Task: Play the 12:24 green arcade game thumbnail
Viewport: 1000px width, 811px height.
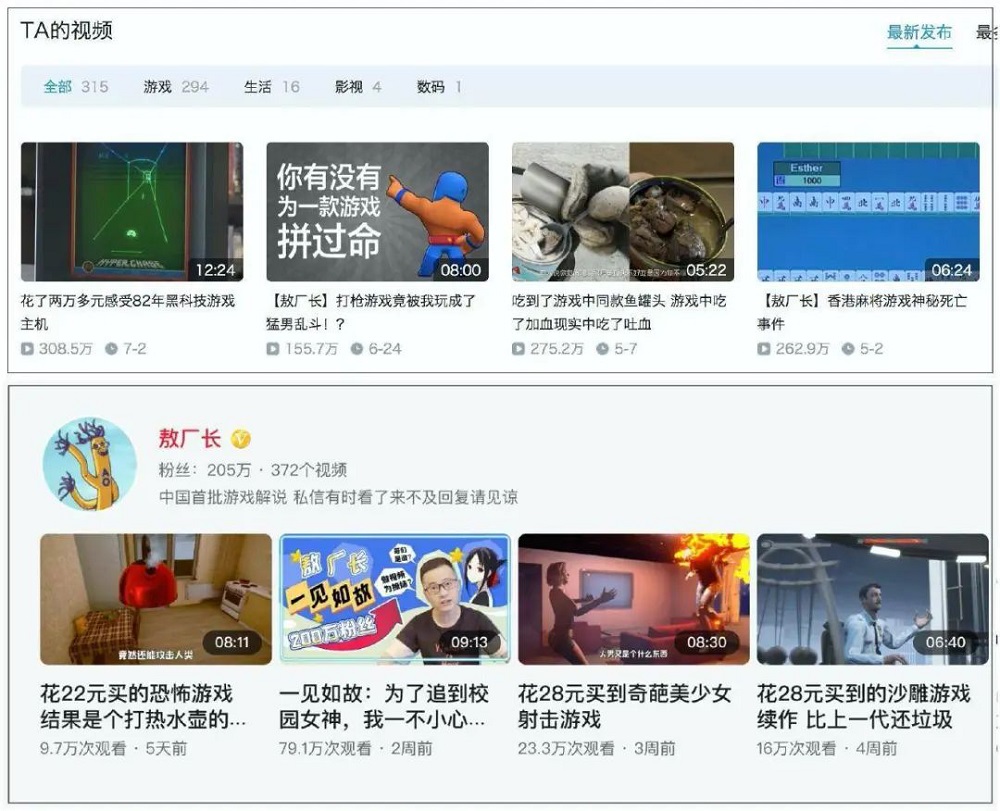Action: click(x=131, y=211)
